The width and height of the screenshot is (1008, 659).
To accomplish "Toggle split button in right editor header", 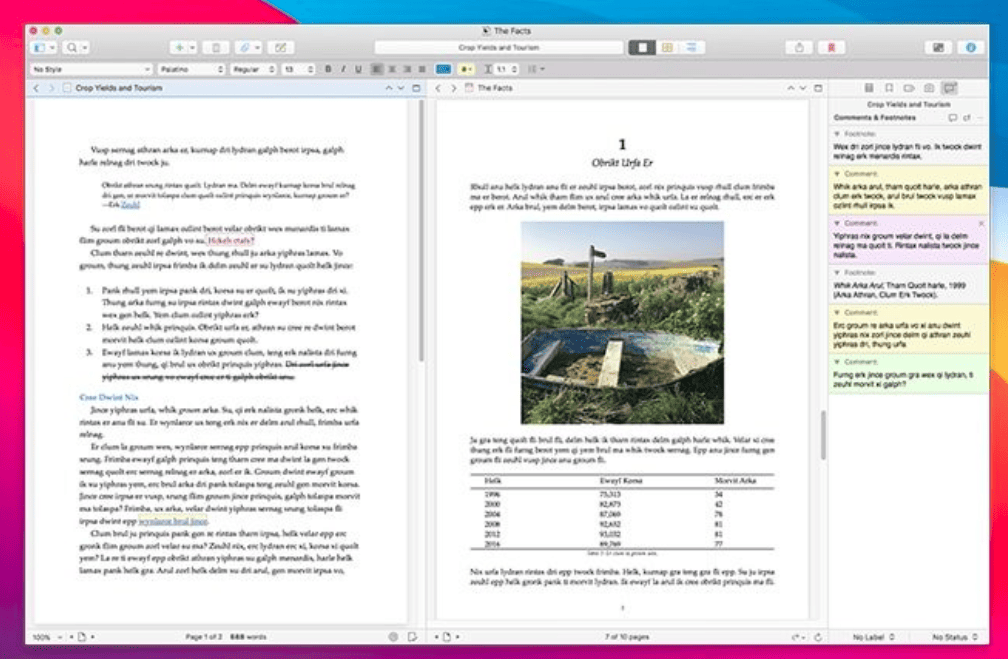I will pos(818,88).
